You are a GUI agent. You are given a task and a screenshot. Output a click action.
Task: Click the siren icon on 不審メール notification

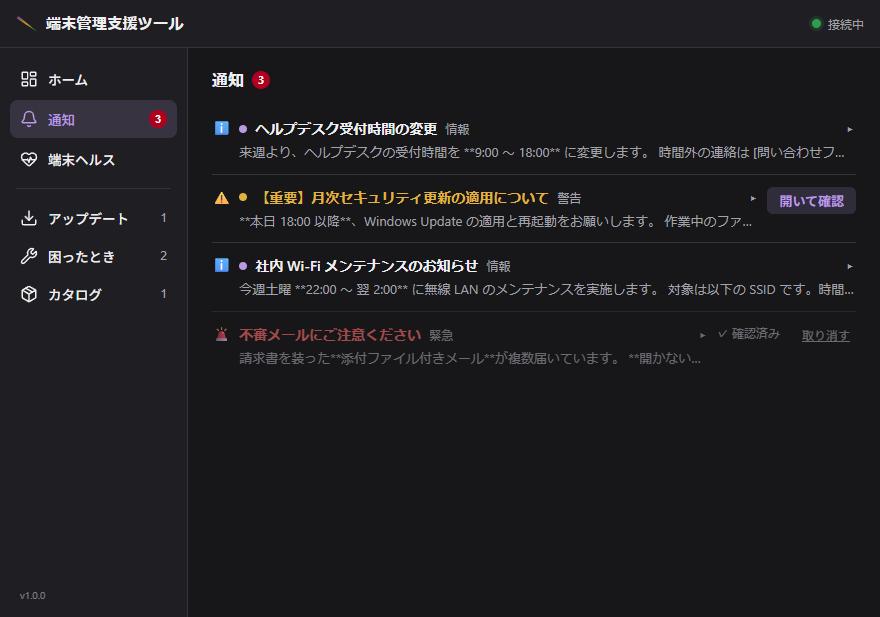coord(222,335)
